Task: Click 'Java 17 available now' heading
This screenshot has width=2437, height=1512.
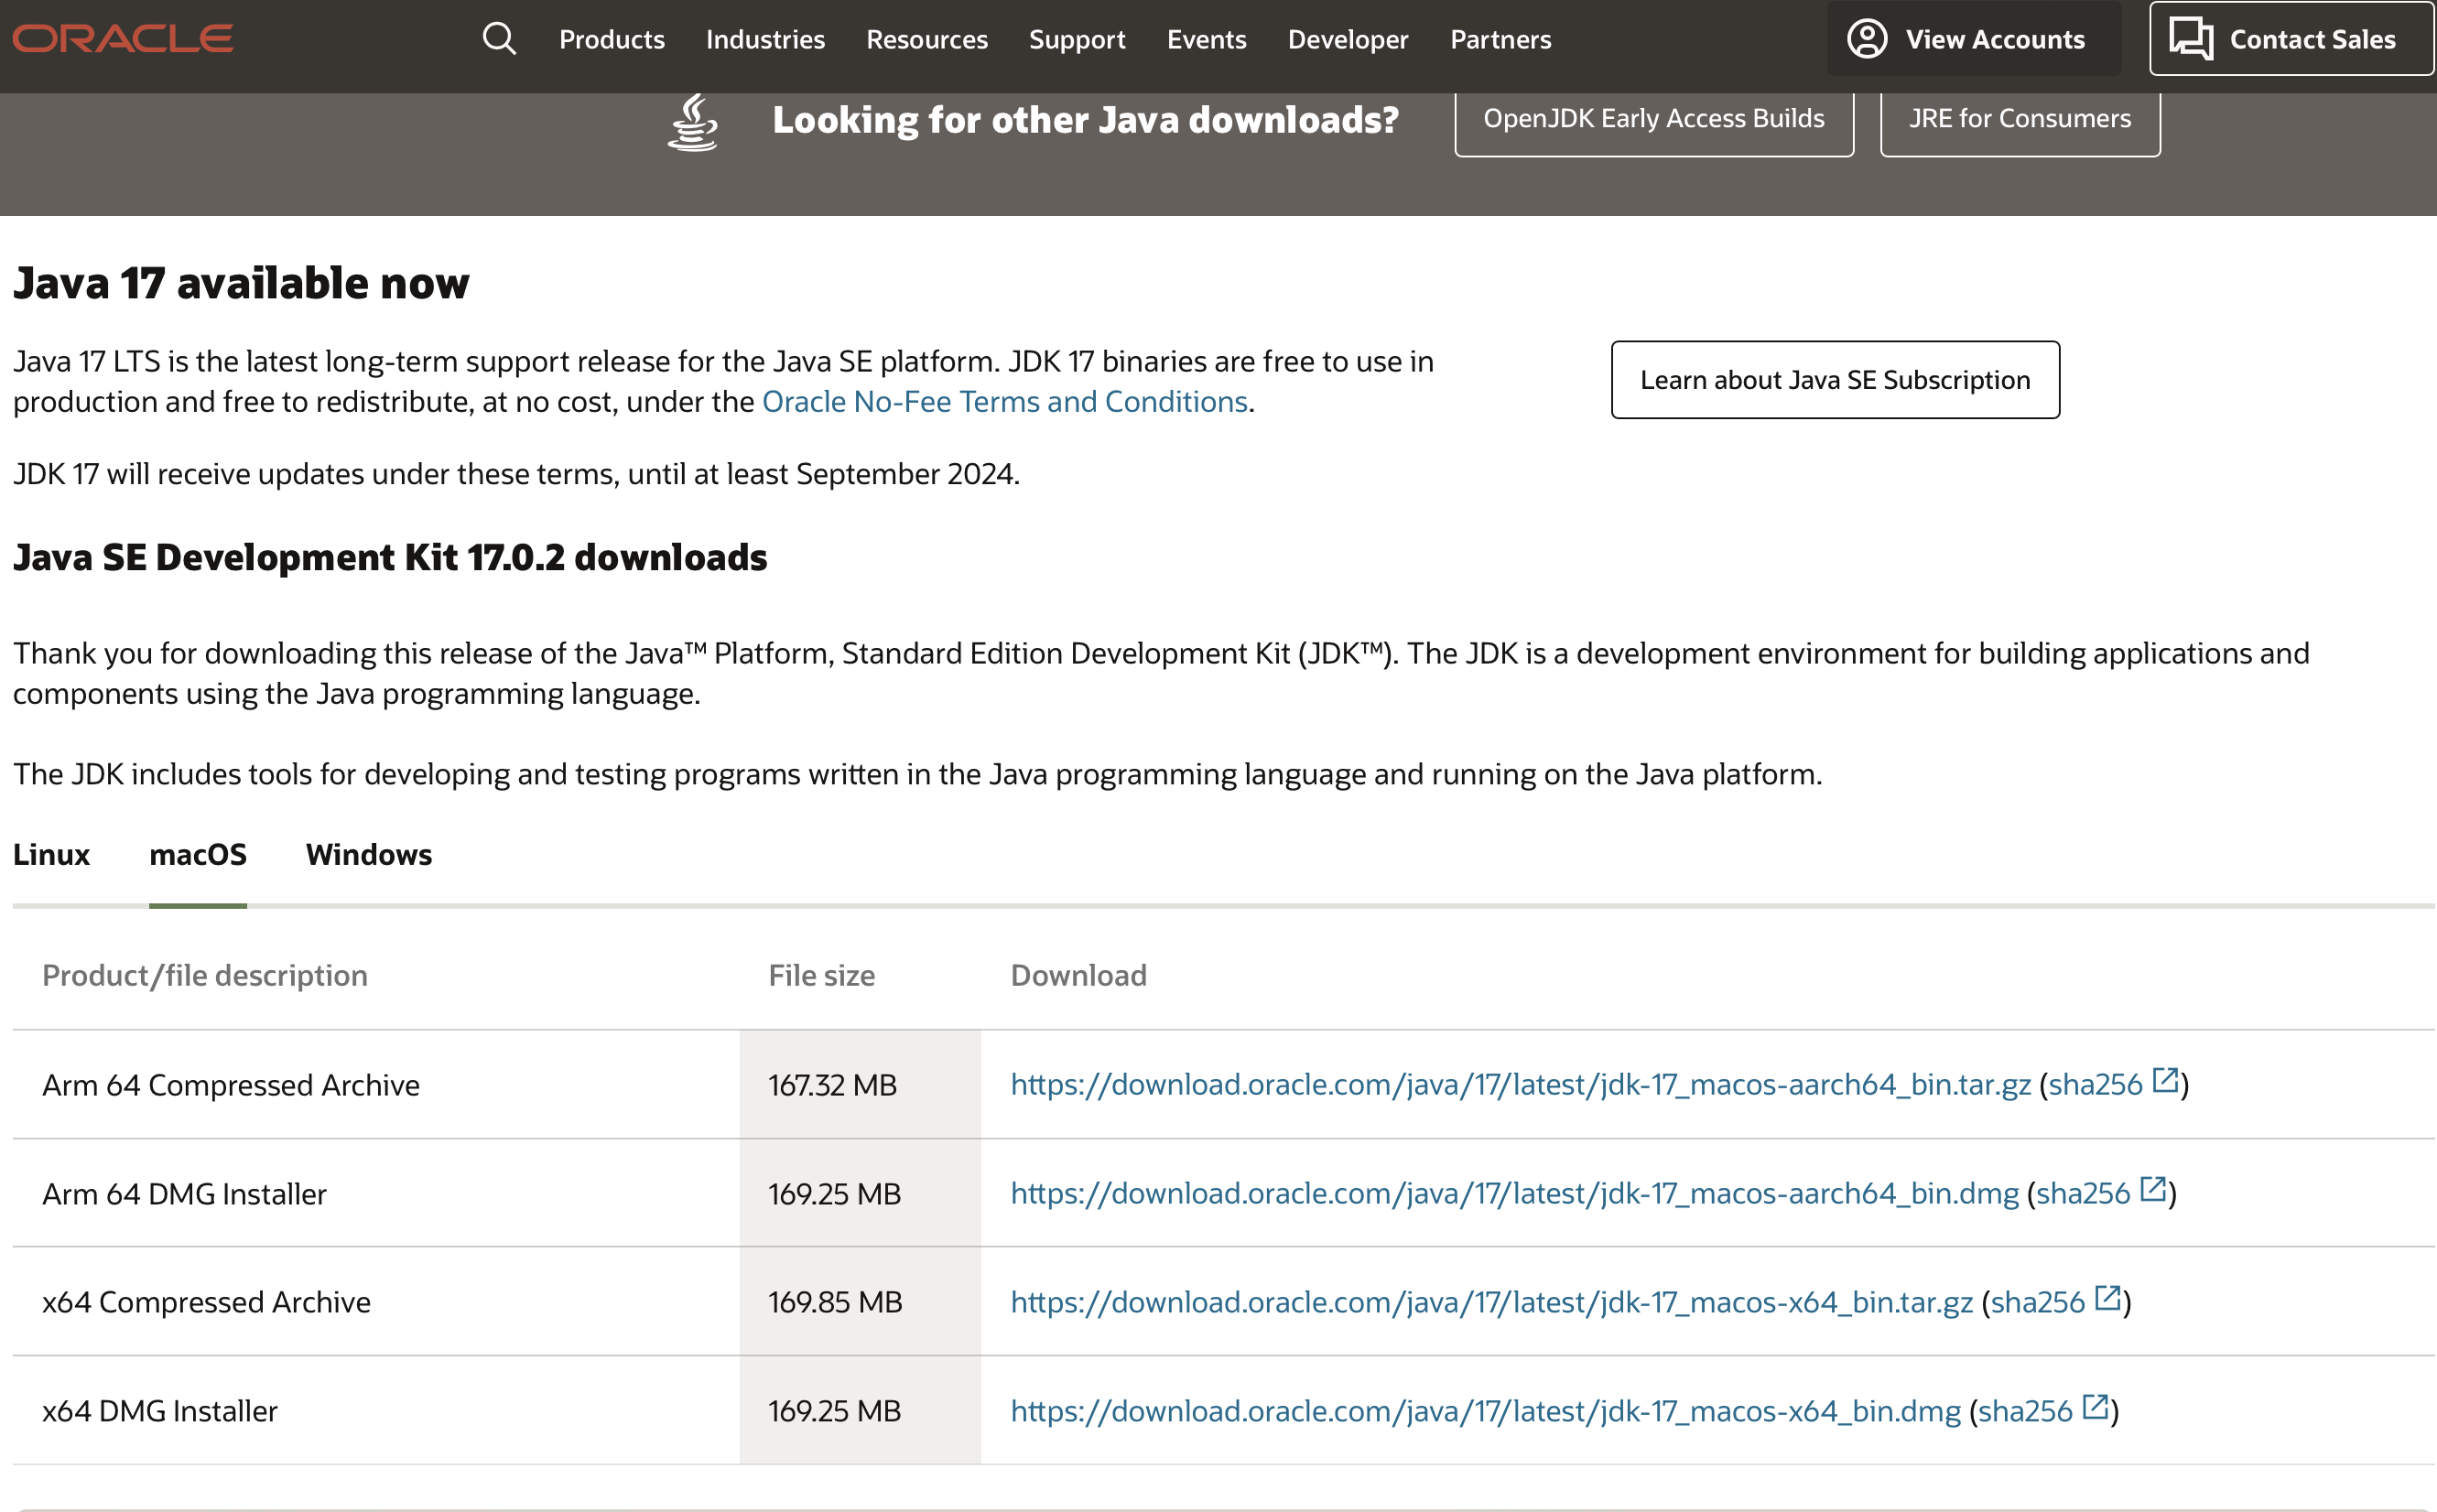Action: pyautogui.click(x=241, y=283)
